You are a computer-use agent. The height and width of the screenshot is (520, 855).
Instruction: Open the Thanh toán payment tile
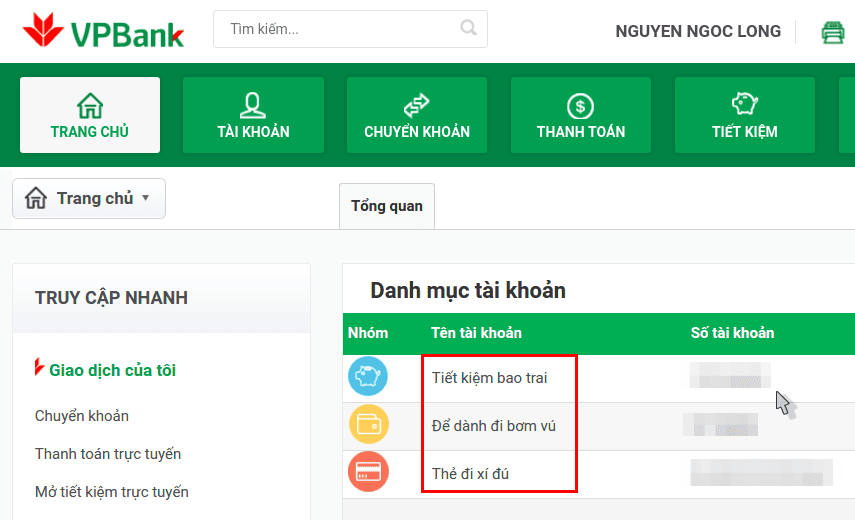click(x=581, y=115)
